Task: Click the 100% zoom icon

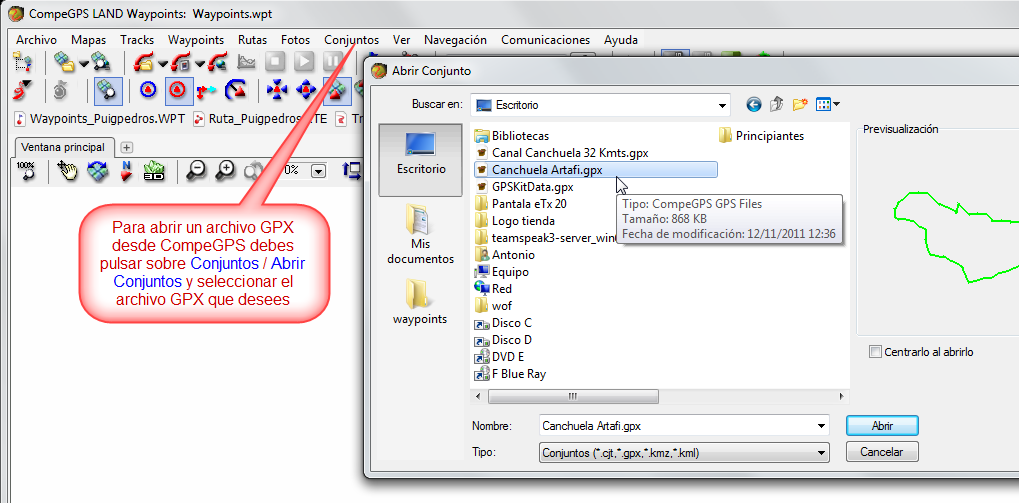Action: [x=25, y=170]
